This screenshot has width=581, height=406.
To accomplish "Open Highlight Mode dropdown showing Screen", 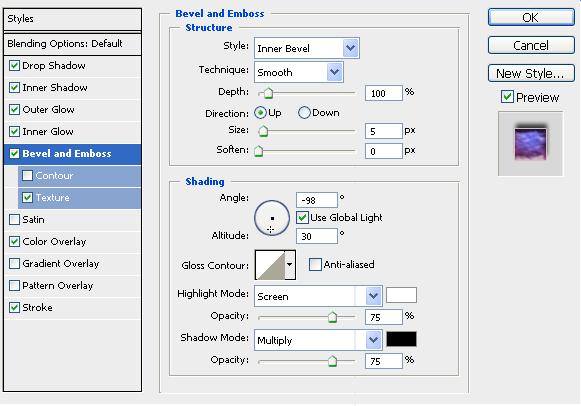I will click(318, 296).
